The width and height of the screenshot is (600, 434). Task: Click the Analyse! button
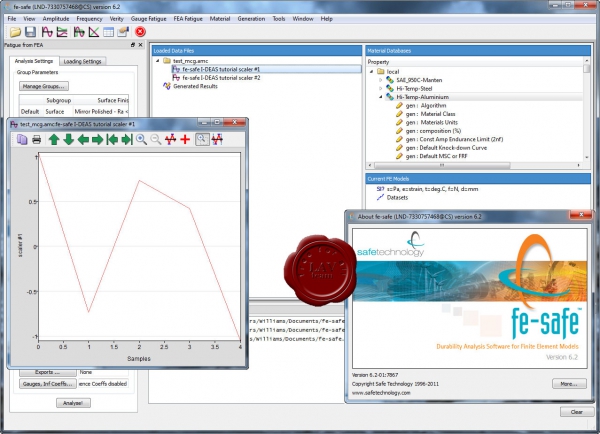[x=73, y=403]
